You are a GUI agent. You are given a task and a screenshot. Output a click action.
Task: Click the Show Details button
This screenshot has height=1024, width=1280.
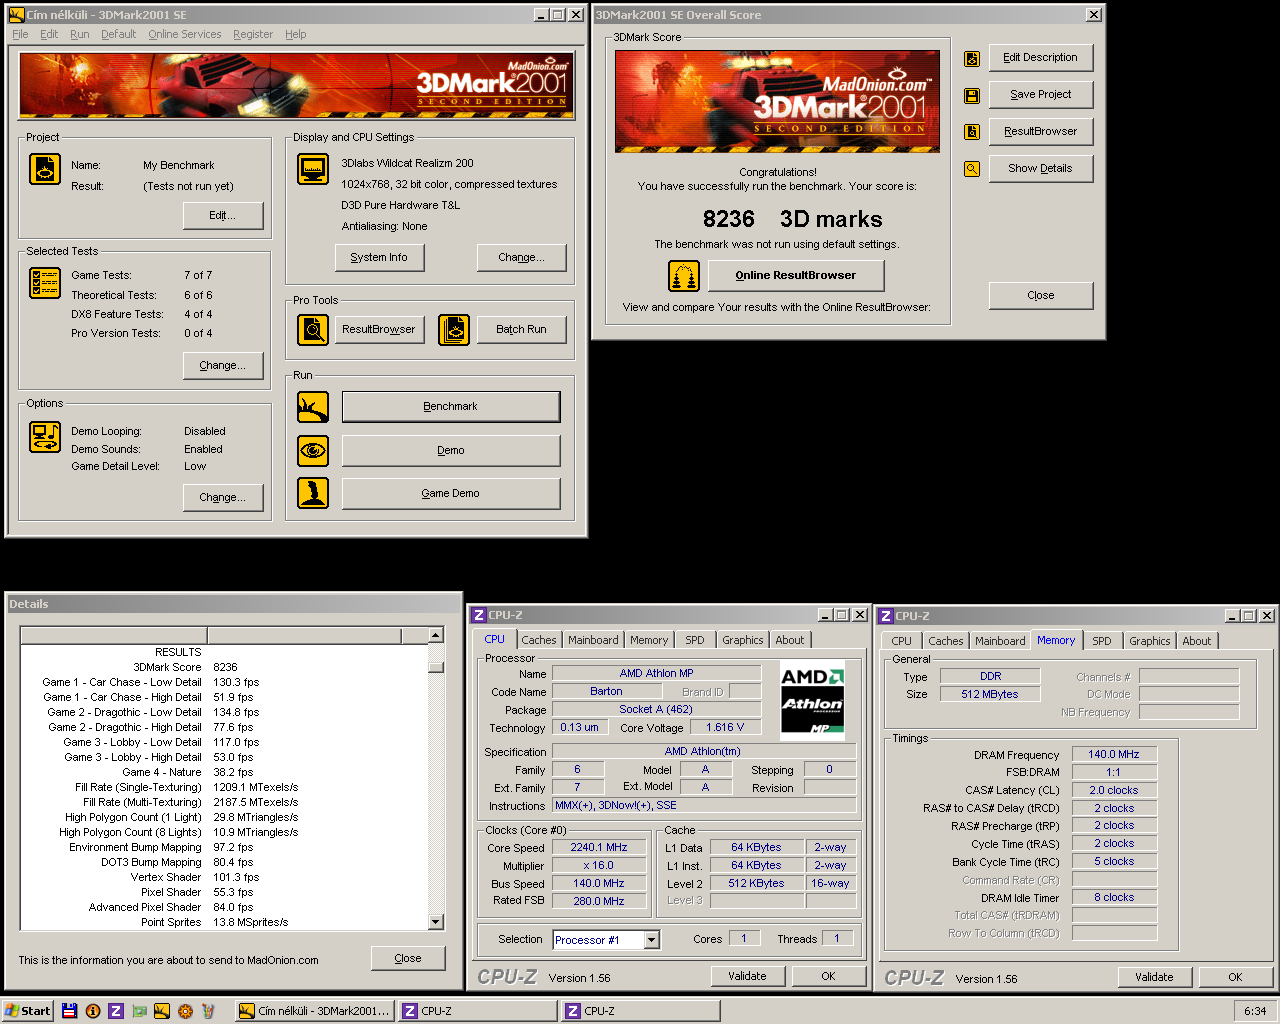pyautogui.click(x=1041, y=169)
